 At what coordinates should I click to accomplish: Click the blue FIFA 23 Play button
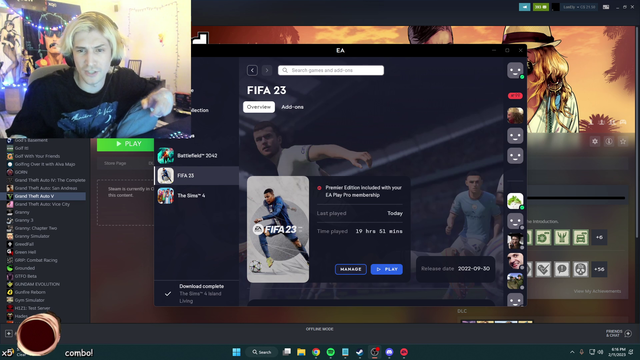387,269
